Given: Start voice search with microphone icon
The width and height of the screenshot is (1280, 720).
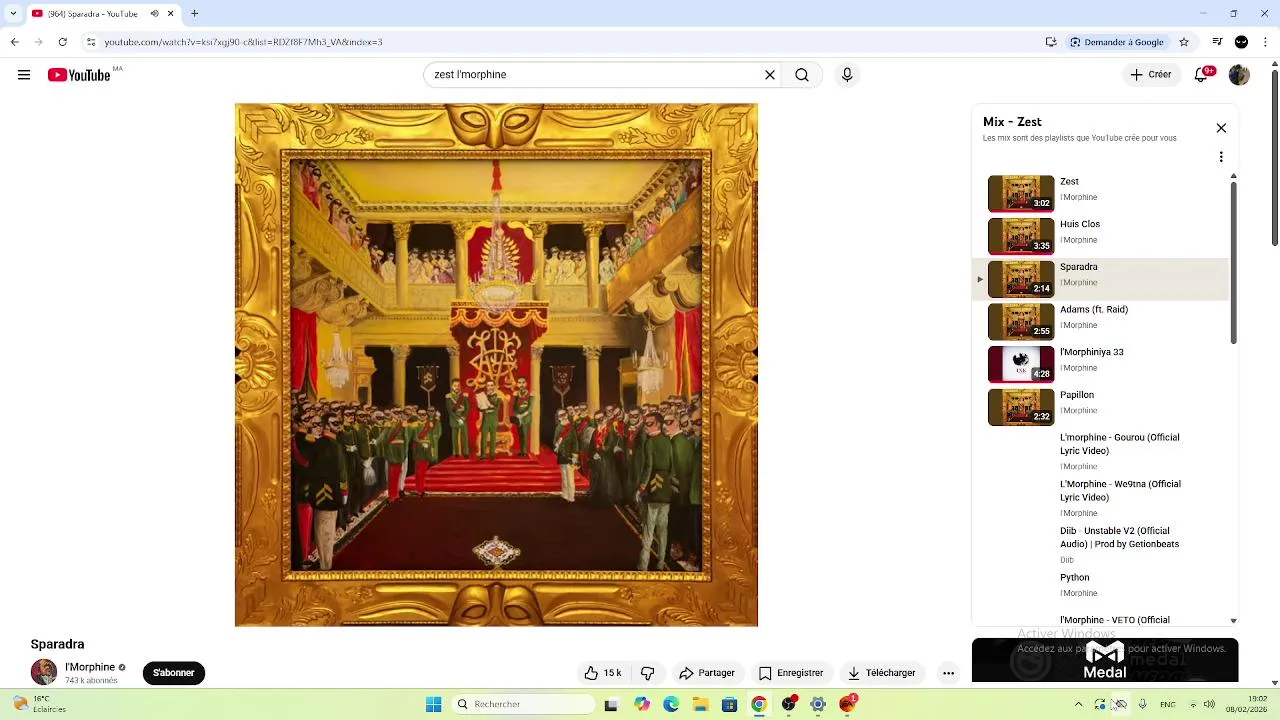Looking at the screenshot, I should click(847, 75).
